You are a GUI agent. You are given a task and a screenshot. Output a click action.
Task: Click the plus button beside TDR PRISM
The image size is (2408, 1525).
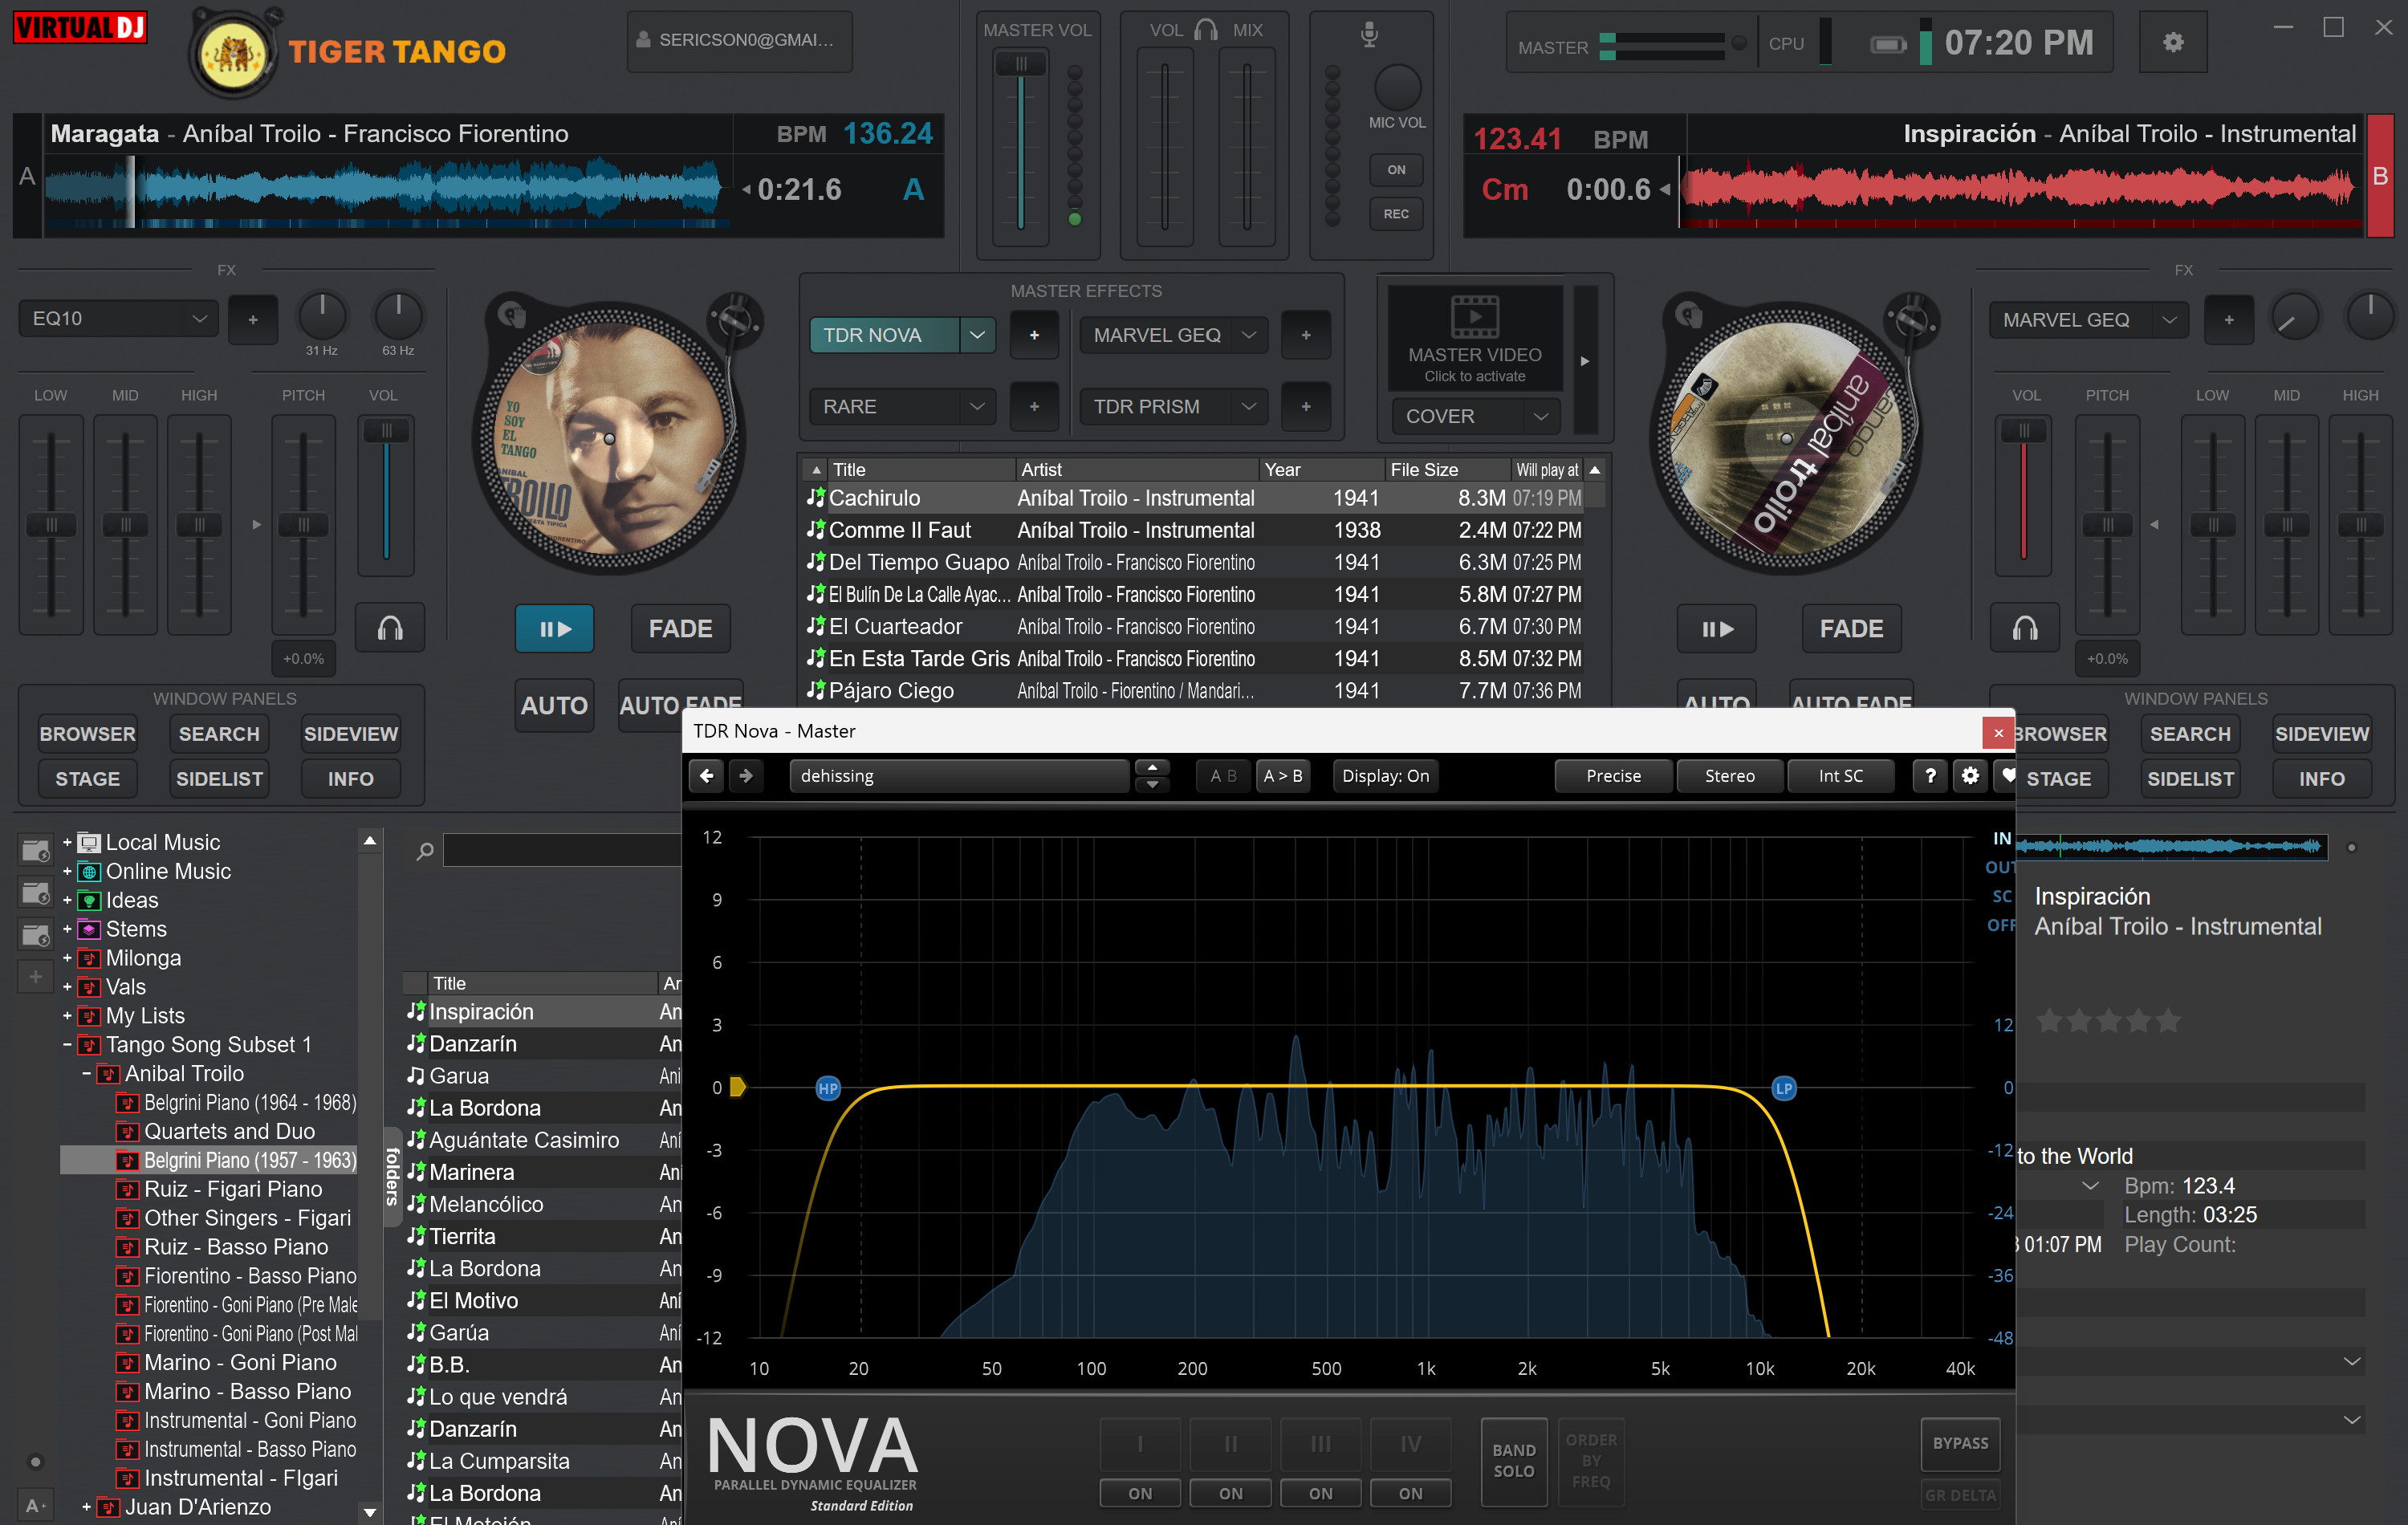click(1306, 407)
